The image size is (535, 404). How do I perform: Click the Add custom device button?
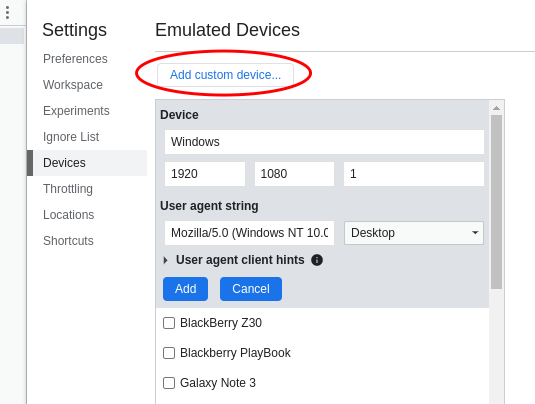coord(225,75)
